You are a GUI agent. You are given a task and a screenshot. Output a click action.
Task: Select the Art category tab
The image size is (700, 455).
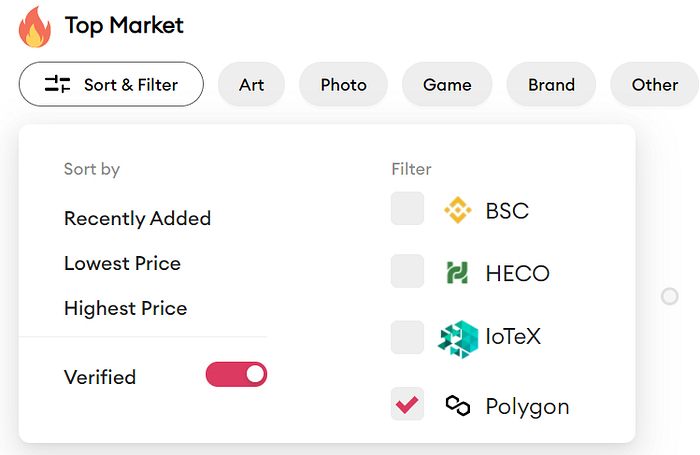pos(252,85)
